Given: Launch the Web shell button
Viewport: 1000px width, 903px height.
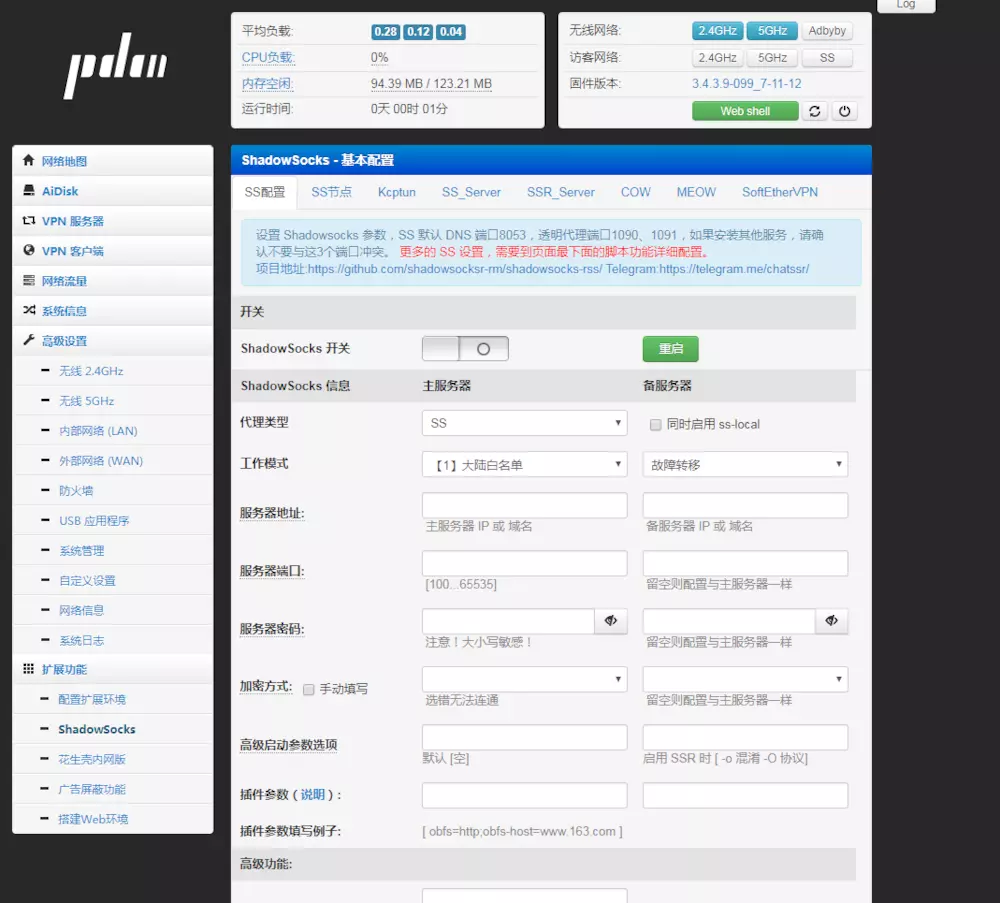Looking at the screenshot, I should [x=745, y=111].
